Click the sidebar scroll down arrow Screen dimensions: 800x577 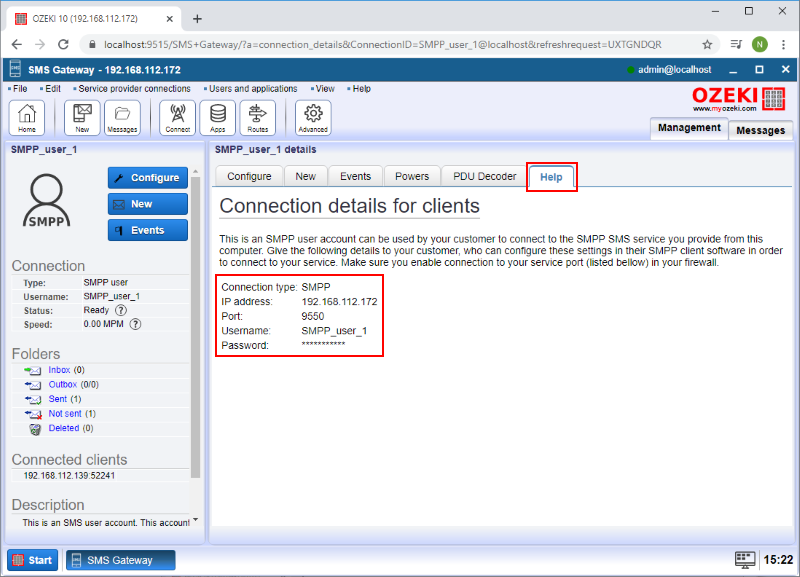click(x=195, y=520)
